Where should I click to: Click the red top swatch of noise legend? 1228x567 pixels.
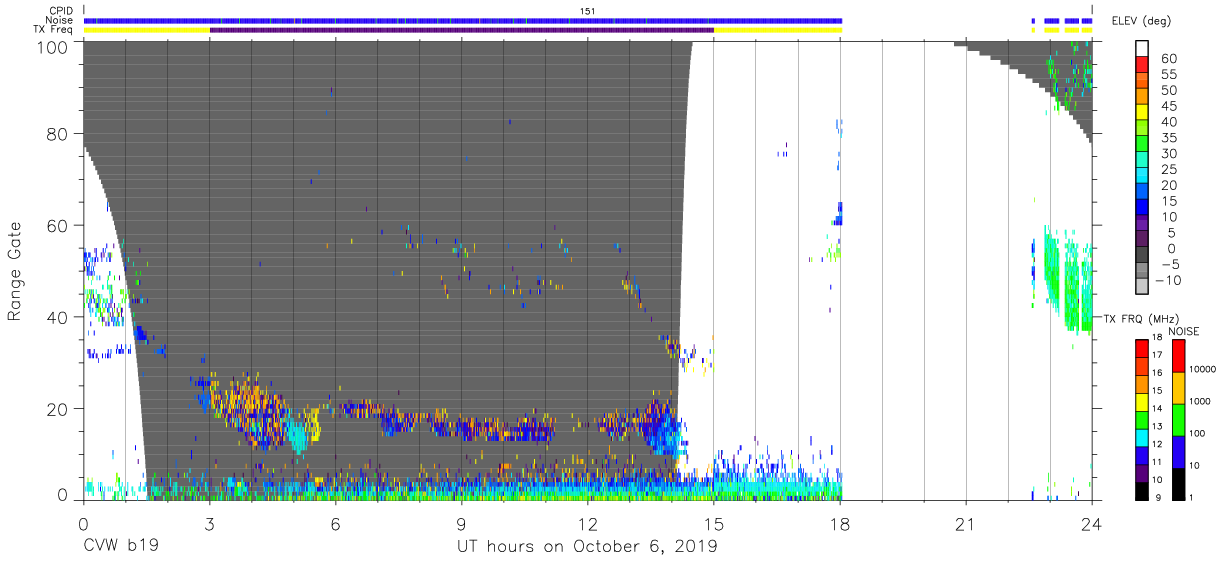(x=1178, y=356)
